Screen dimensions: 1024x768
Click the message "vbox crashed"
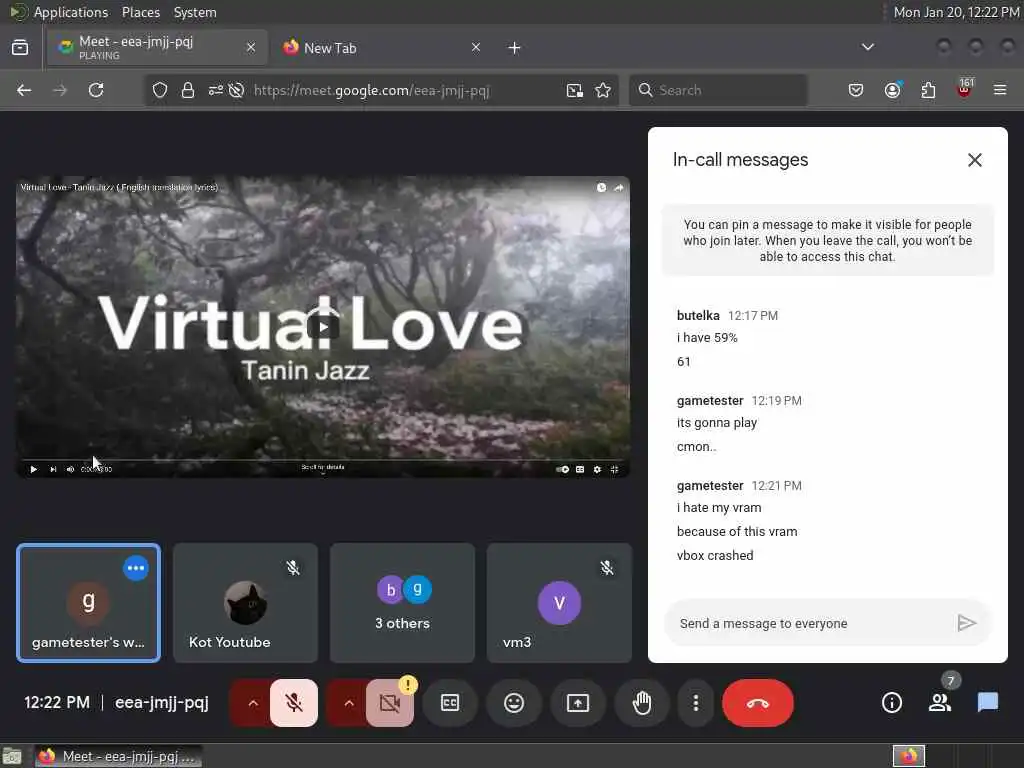coord(715,555)
